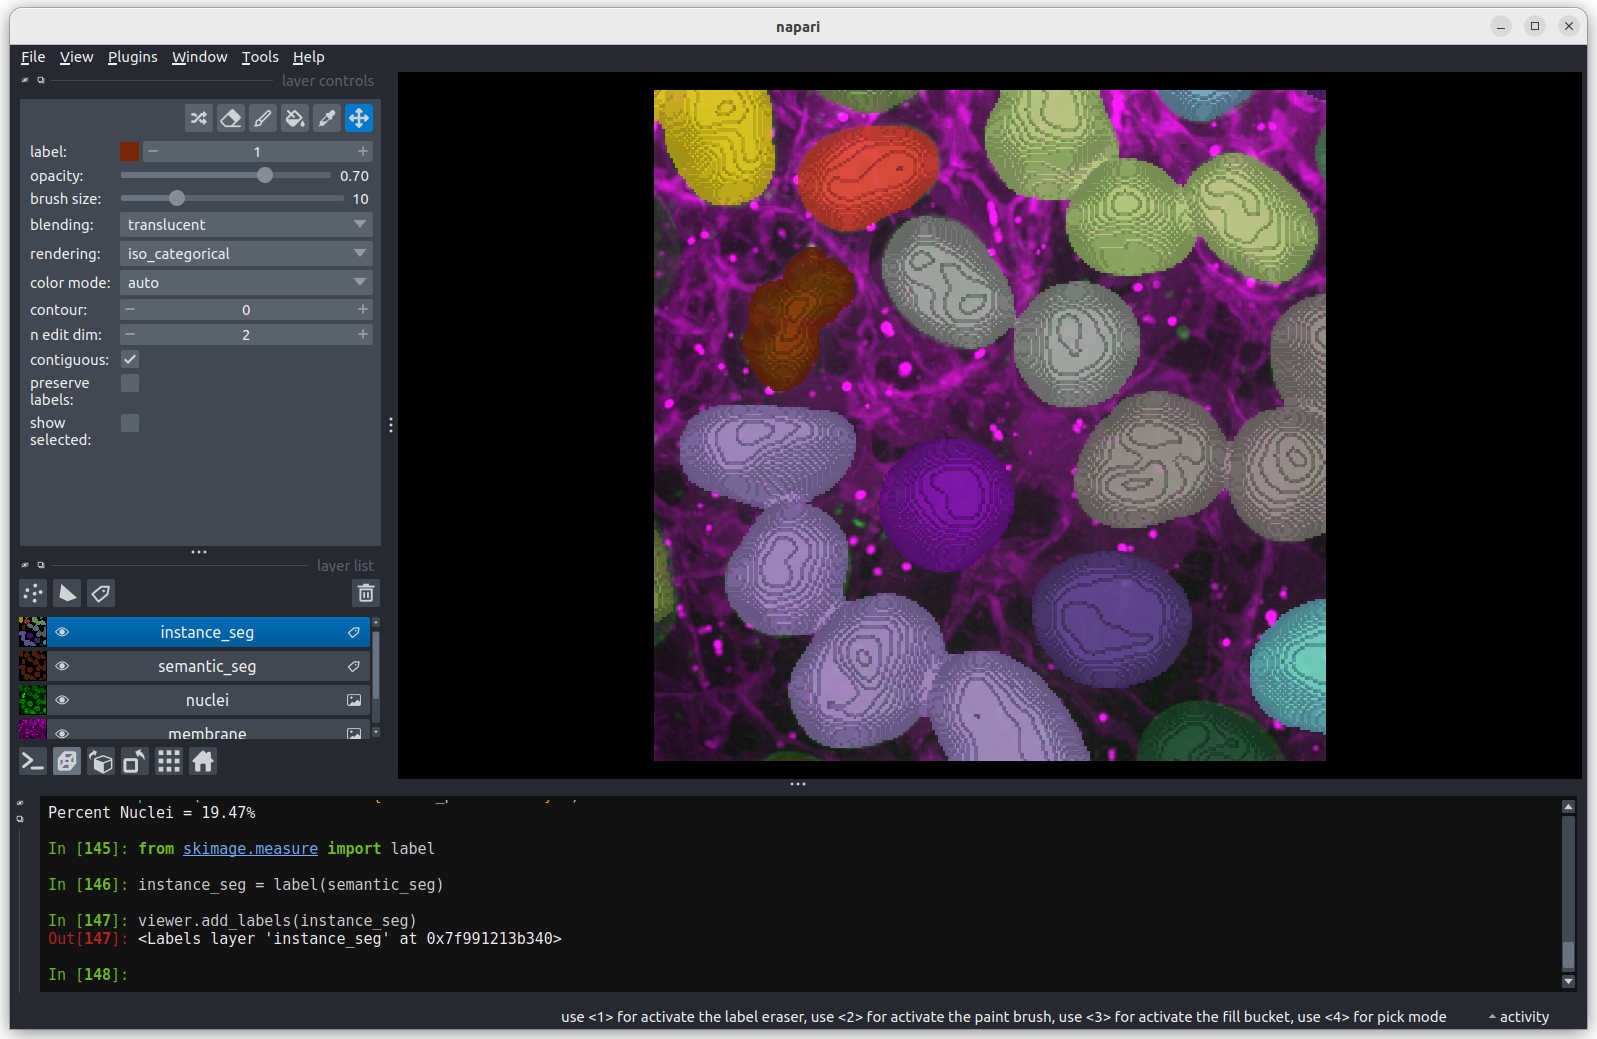Viewport: 1597px width, 1039px height.
Task: Open the View menu
Action: [x=76, y=57]
